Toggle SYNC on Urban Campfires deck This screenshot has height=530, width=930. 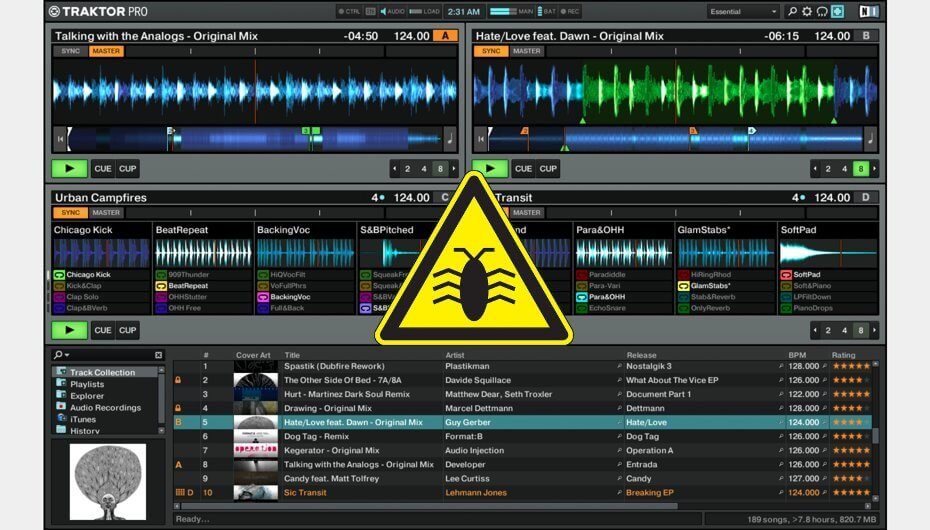pos(71,212)
